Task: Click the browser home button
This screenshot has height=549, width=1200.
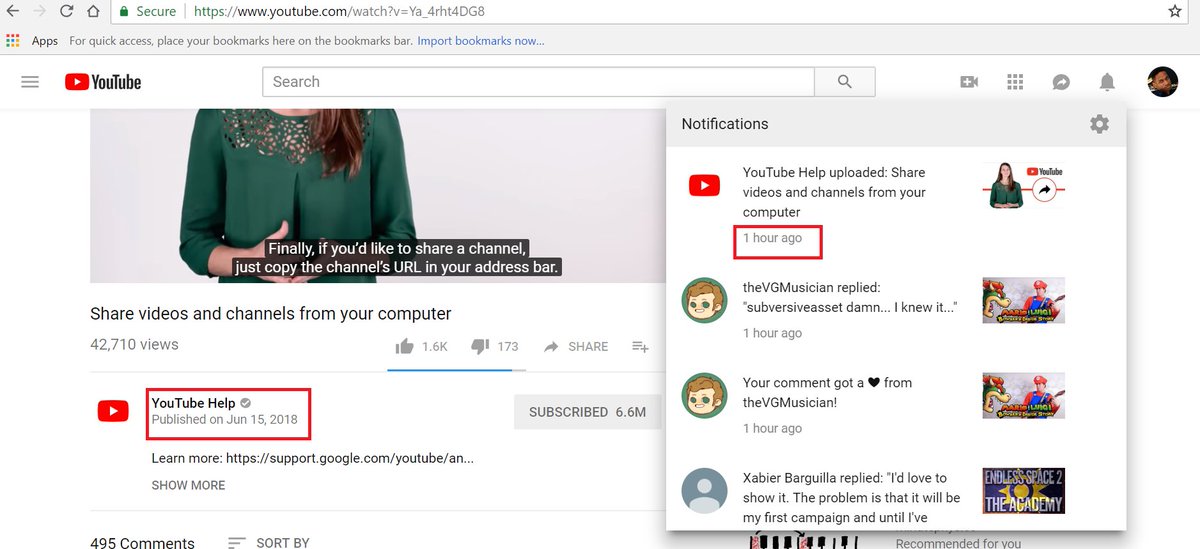Action: click(x=92, y=11)
